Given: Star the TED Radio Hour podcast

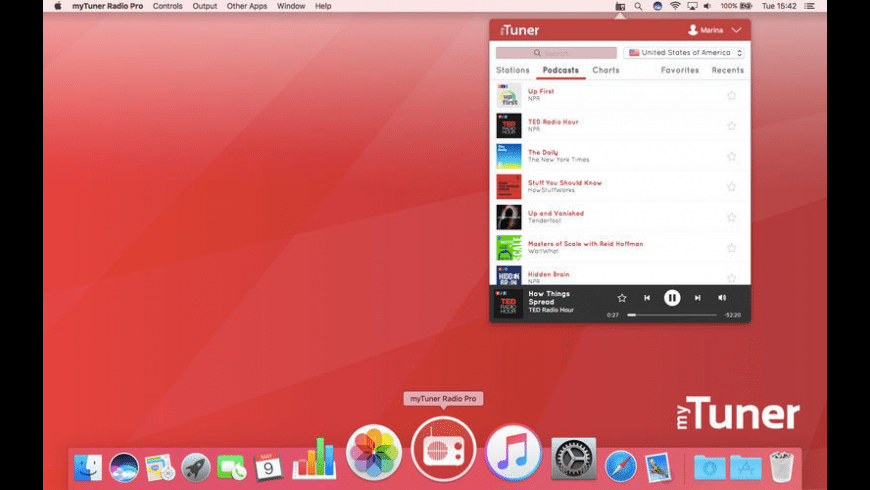Looking at the screenshot, I should point(731,126).
